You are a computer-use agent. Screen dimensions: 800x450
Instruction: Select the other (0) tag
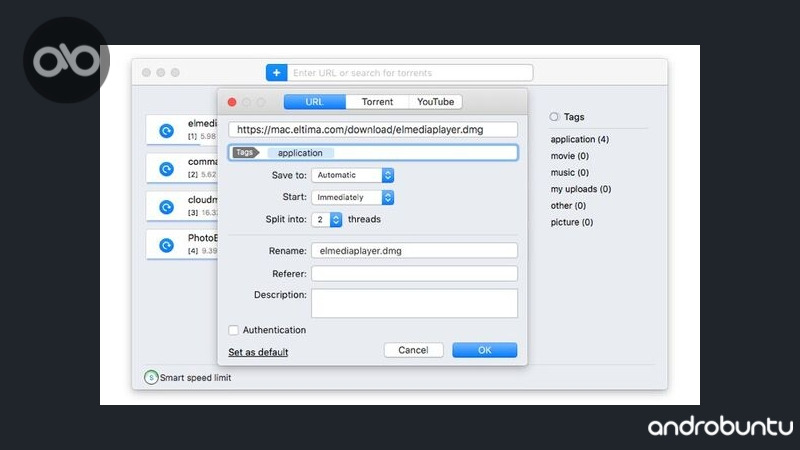pyautogui.click(x=568, y=206)
